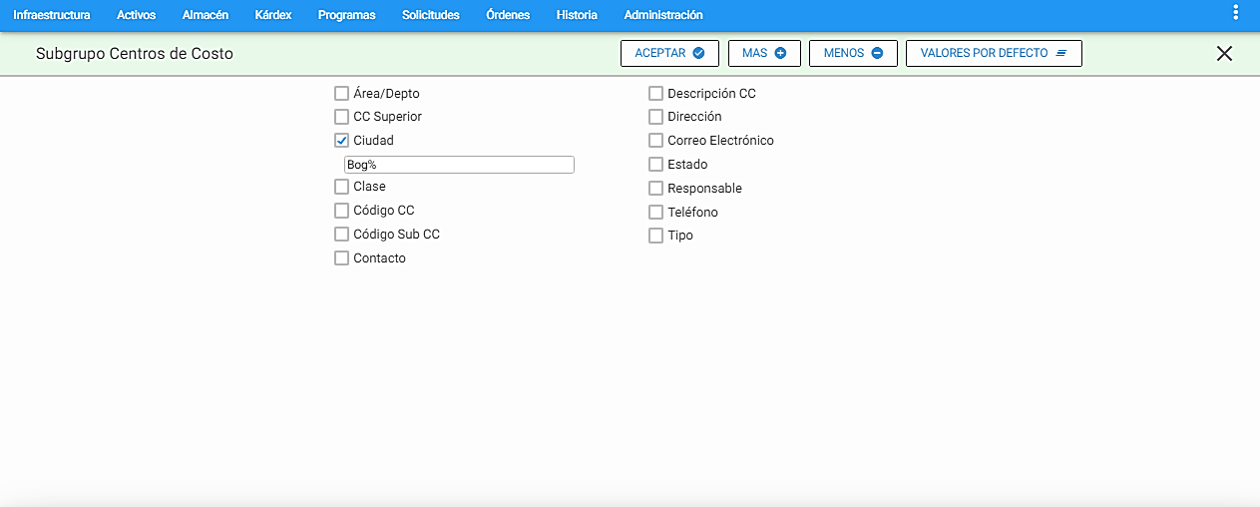
Task: Click the MAS button
Action: [x=764, y=53]
